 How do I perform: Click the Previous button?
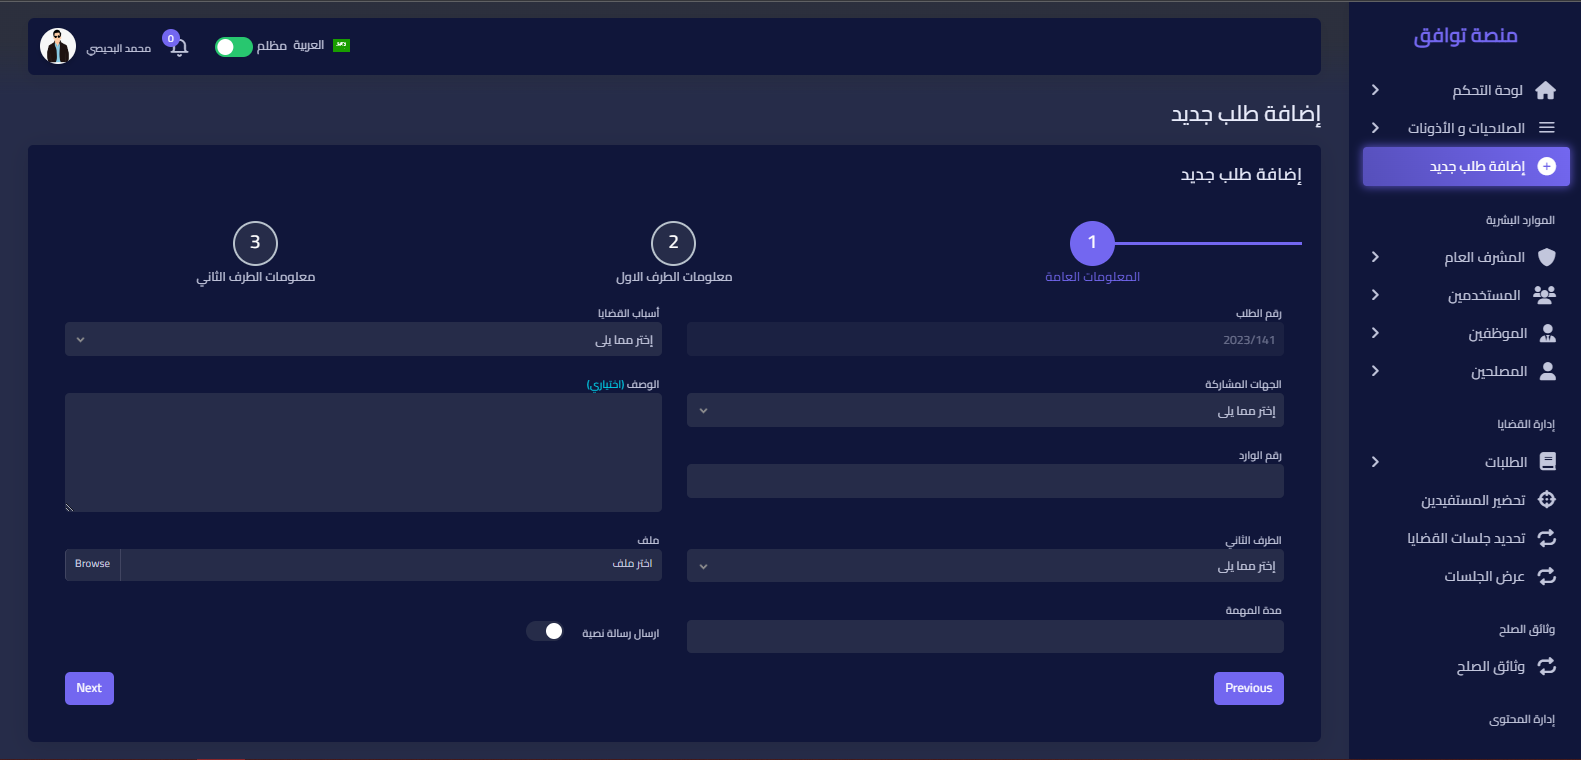[1248, 688]
